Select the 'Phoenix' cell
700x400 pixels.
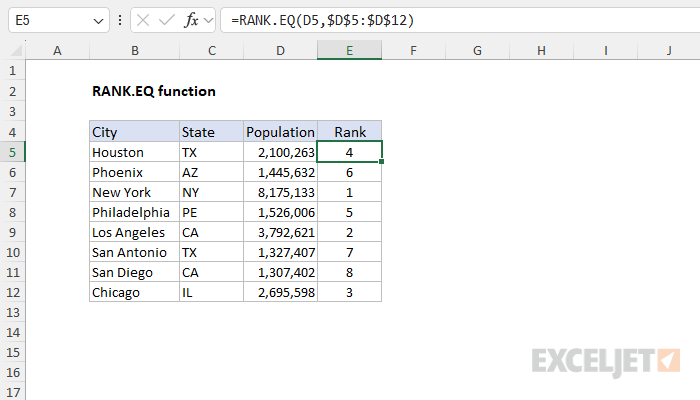coord(134,172)
